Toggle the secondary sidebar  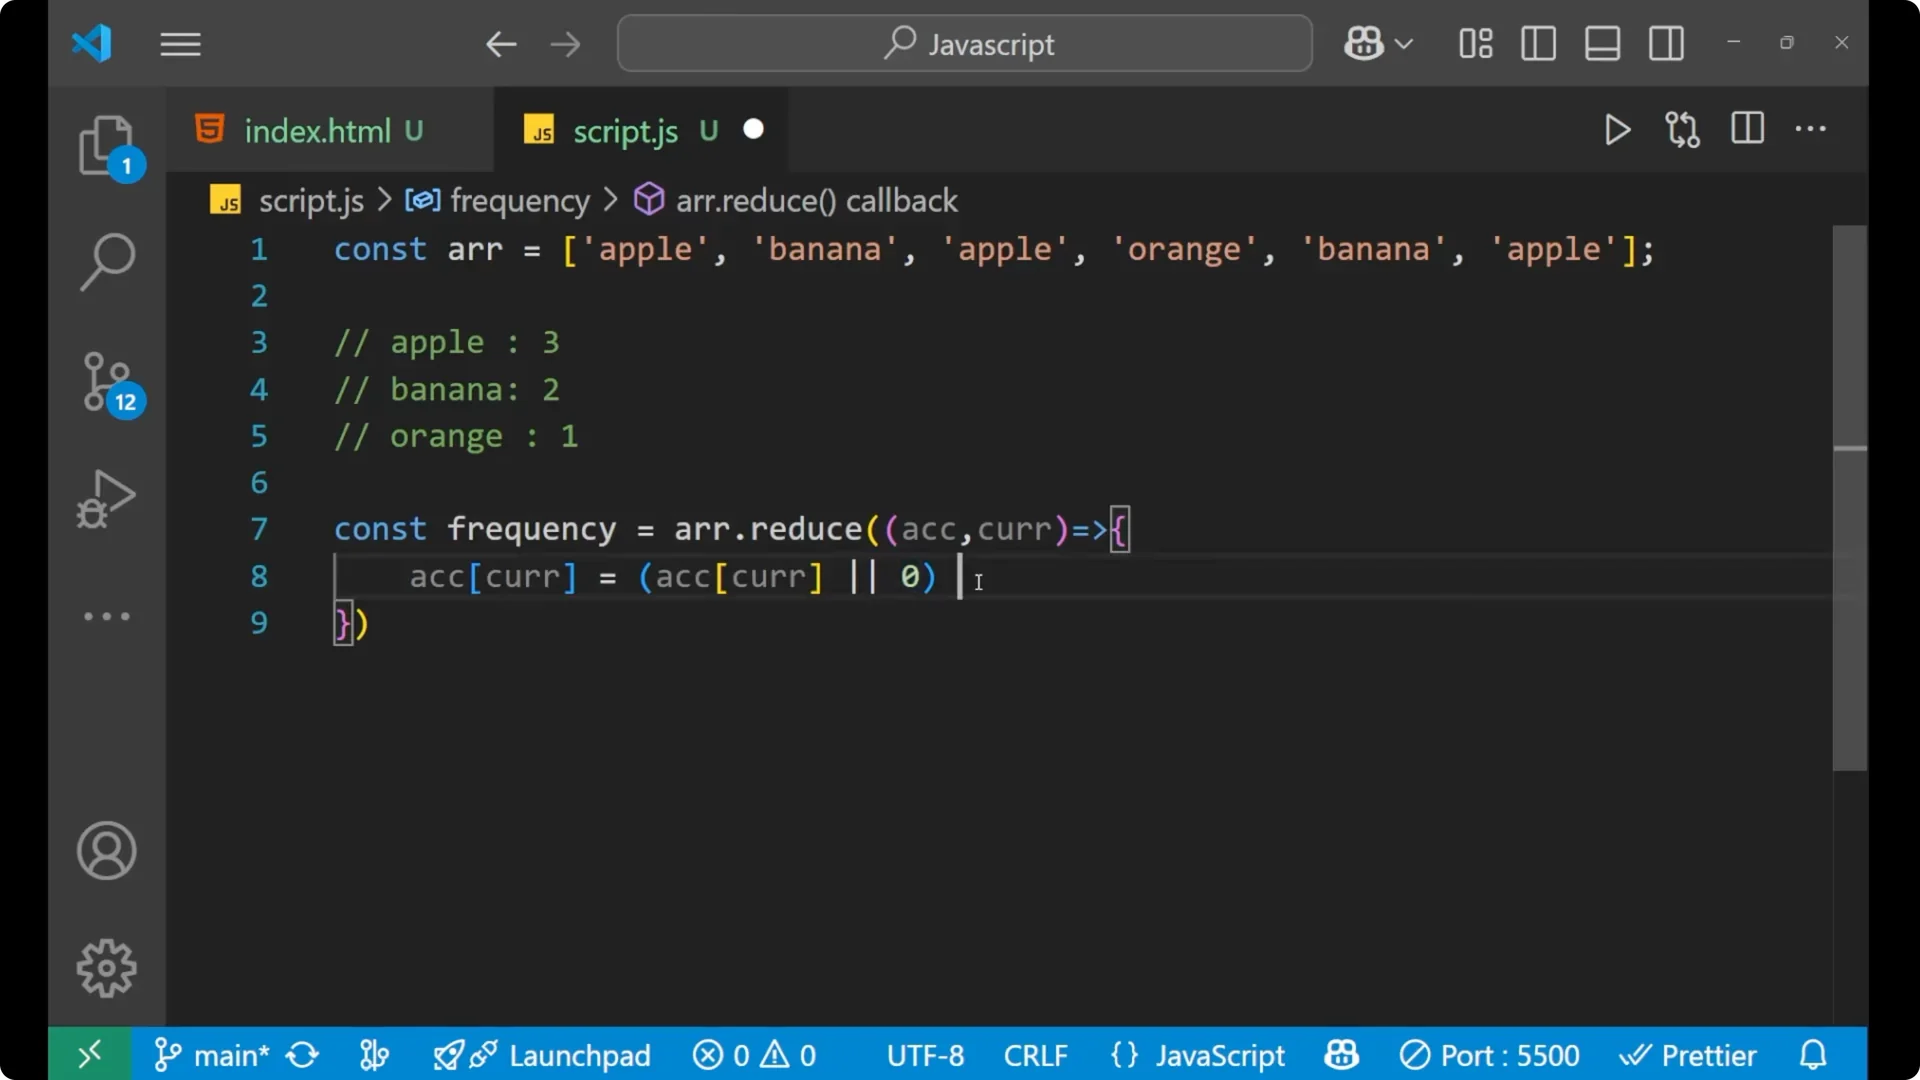[x=1666, y=43]
